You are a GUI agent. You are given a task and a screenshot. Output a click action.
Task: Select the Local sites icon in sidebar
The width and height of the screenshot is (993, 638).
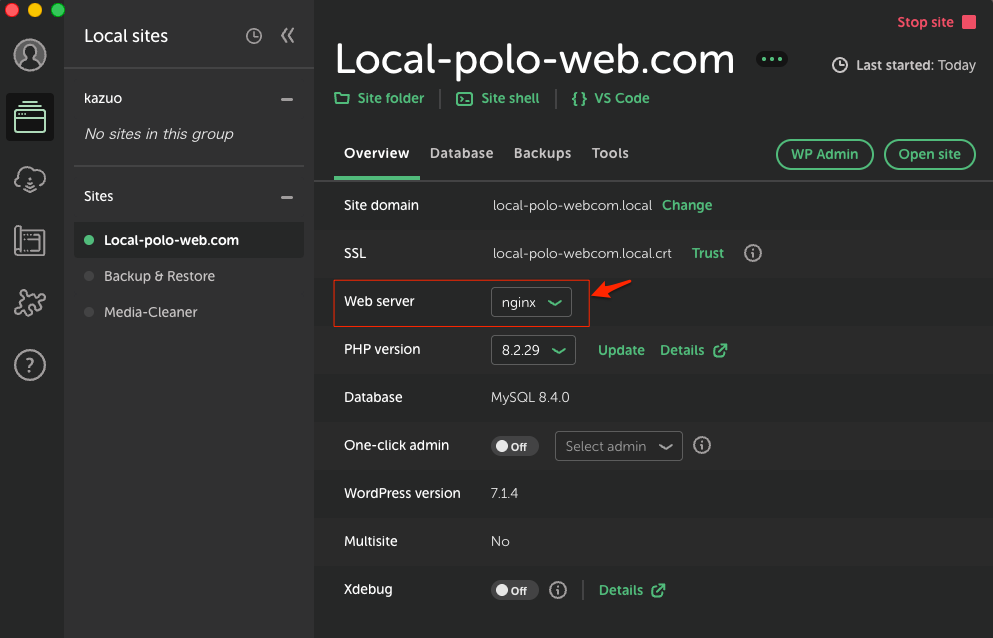pyautogui.click(x=30, y=117)
